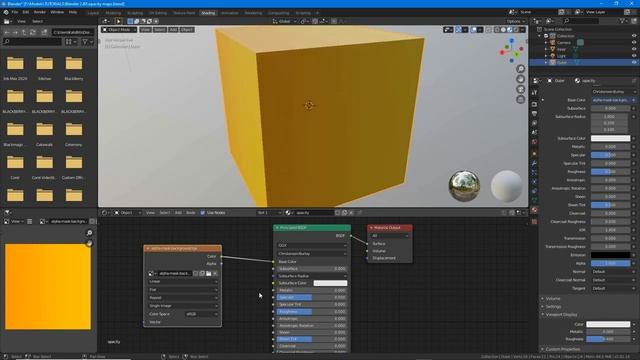Click Subsurface Color swatch in BSDF node
The image size is (640, 360).
pos(330,283)
